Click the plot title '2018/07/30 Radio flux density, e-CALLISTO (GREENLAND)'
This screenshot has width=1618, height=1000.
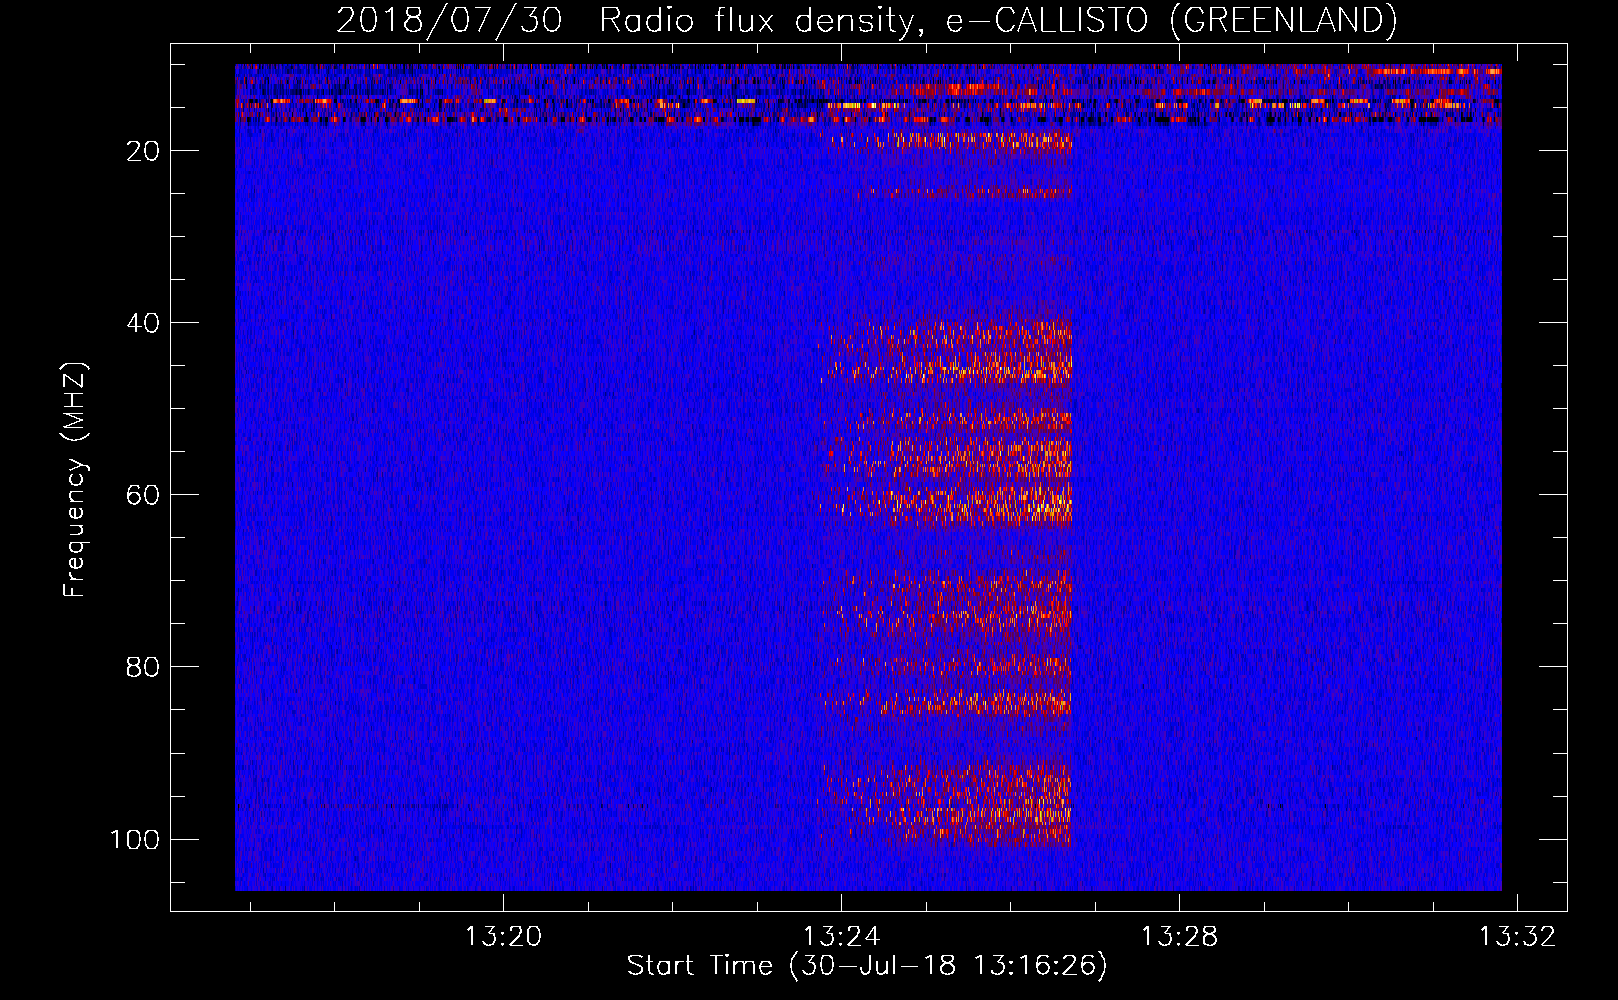click(866, 21)
